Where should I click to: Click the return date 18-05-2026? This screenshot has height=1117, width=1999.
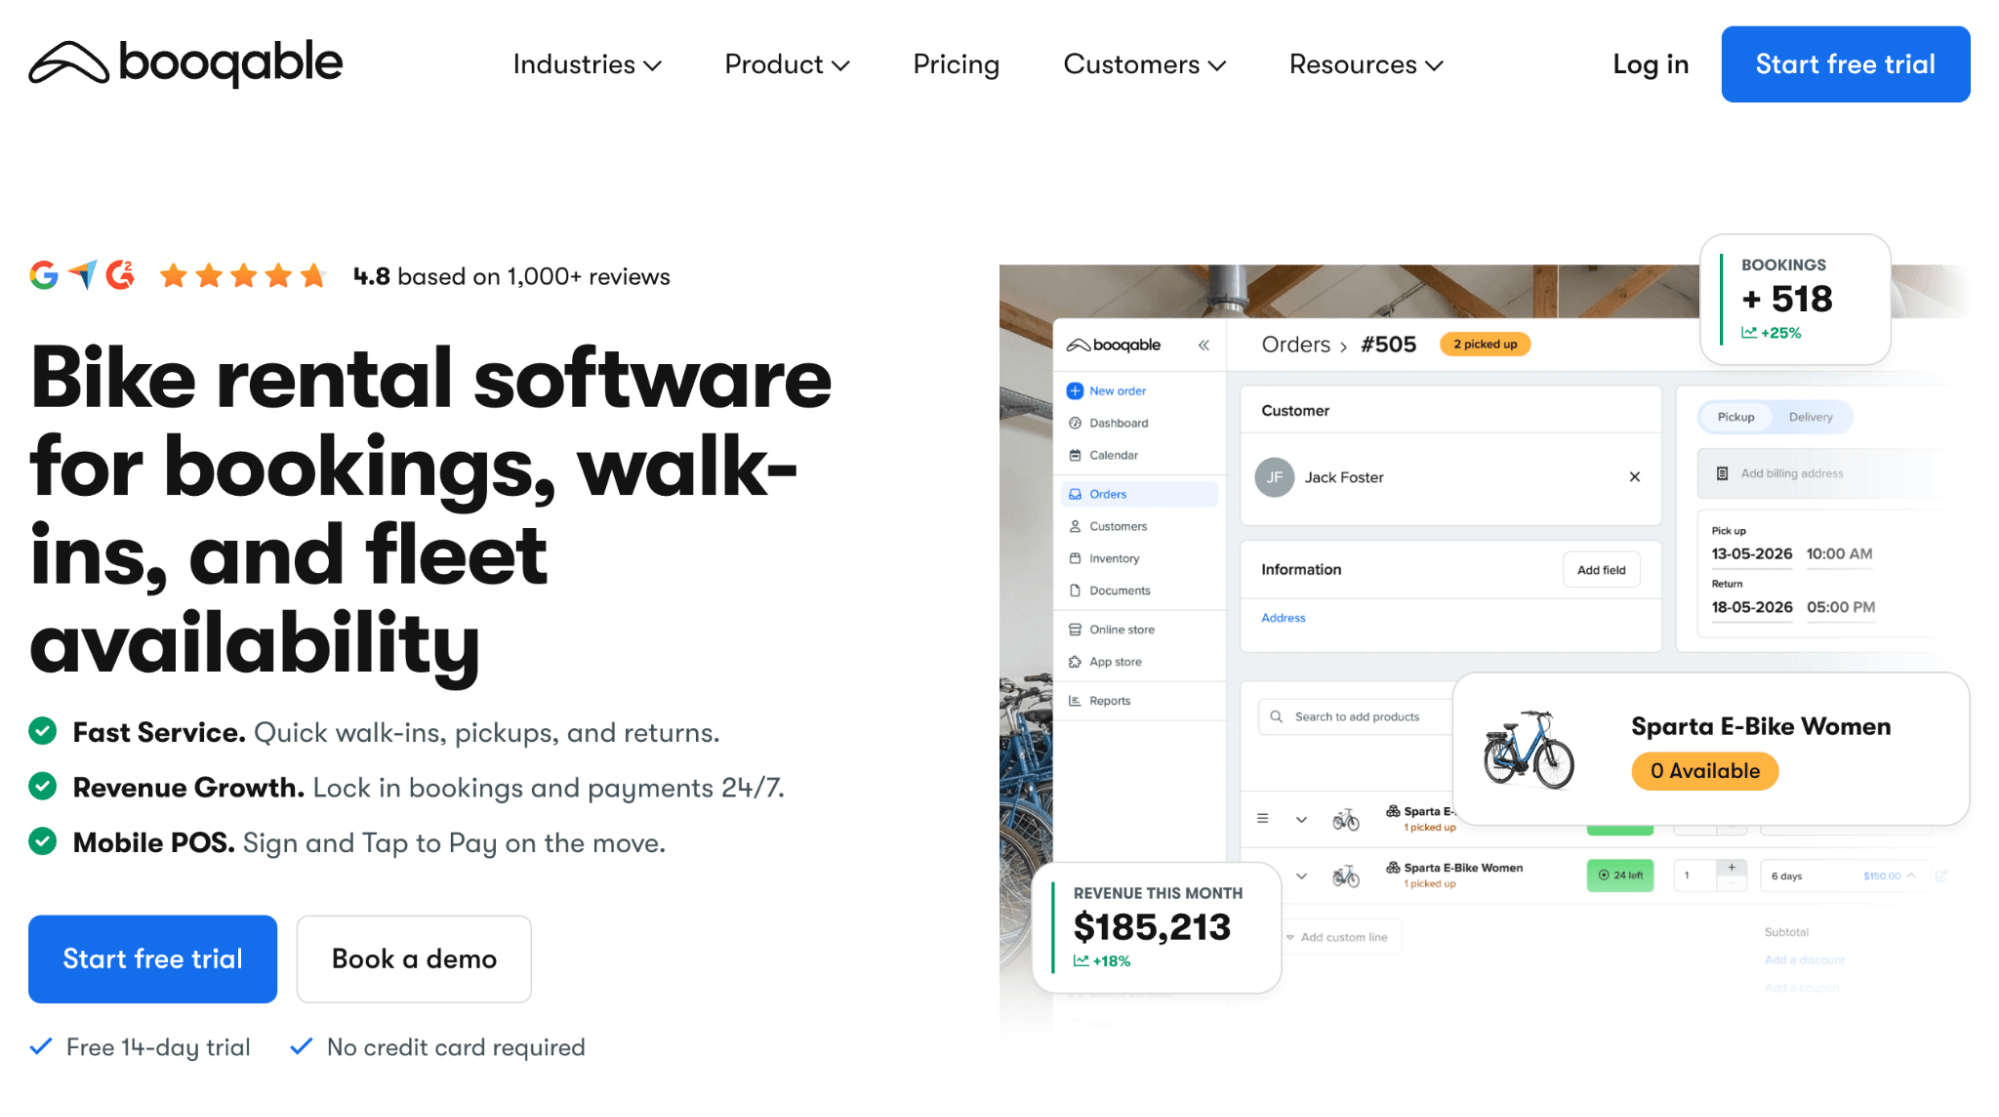pyautogui.click(x=1751, y=607)
